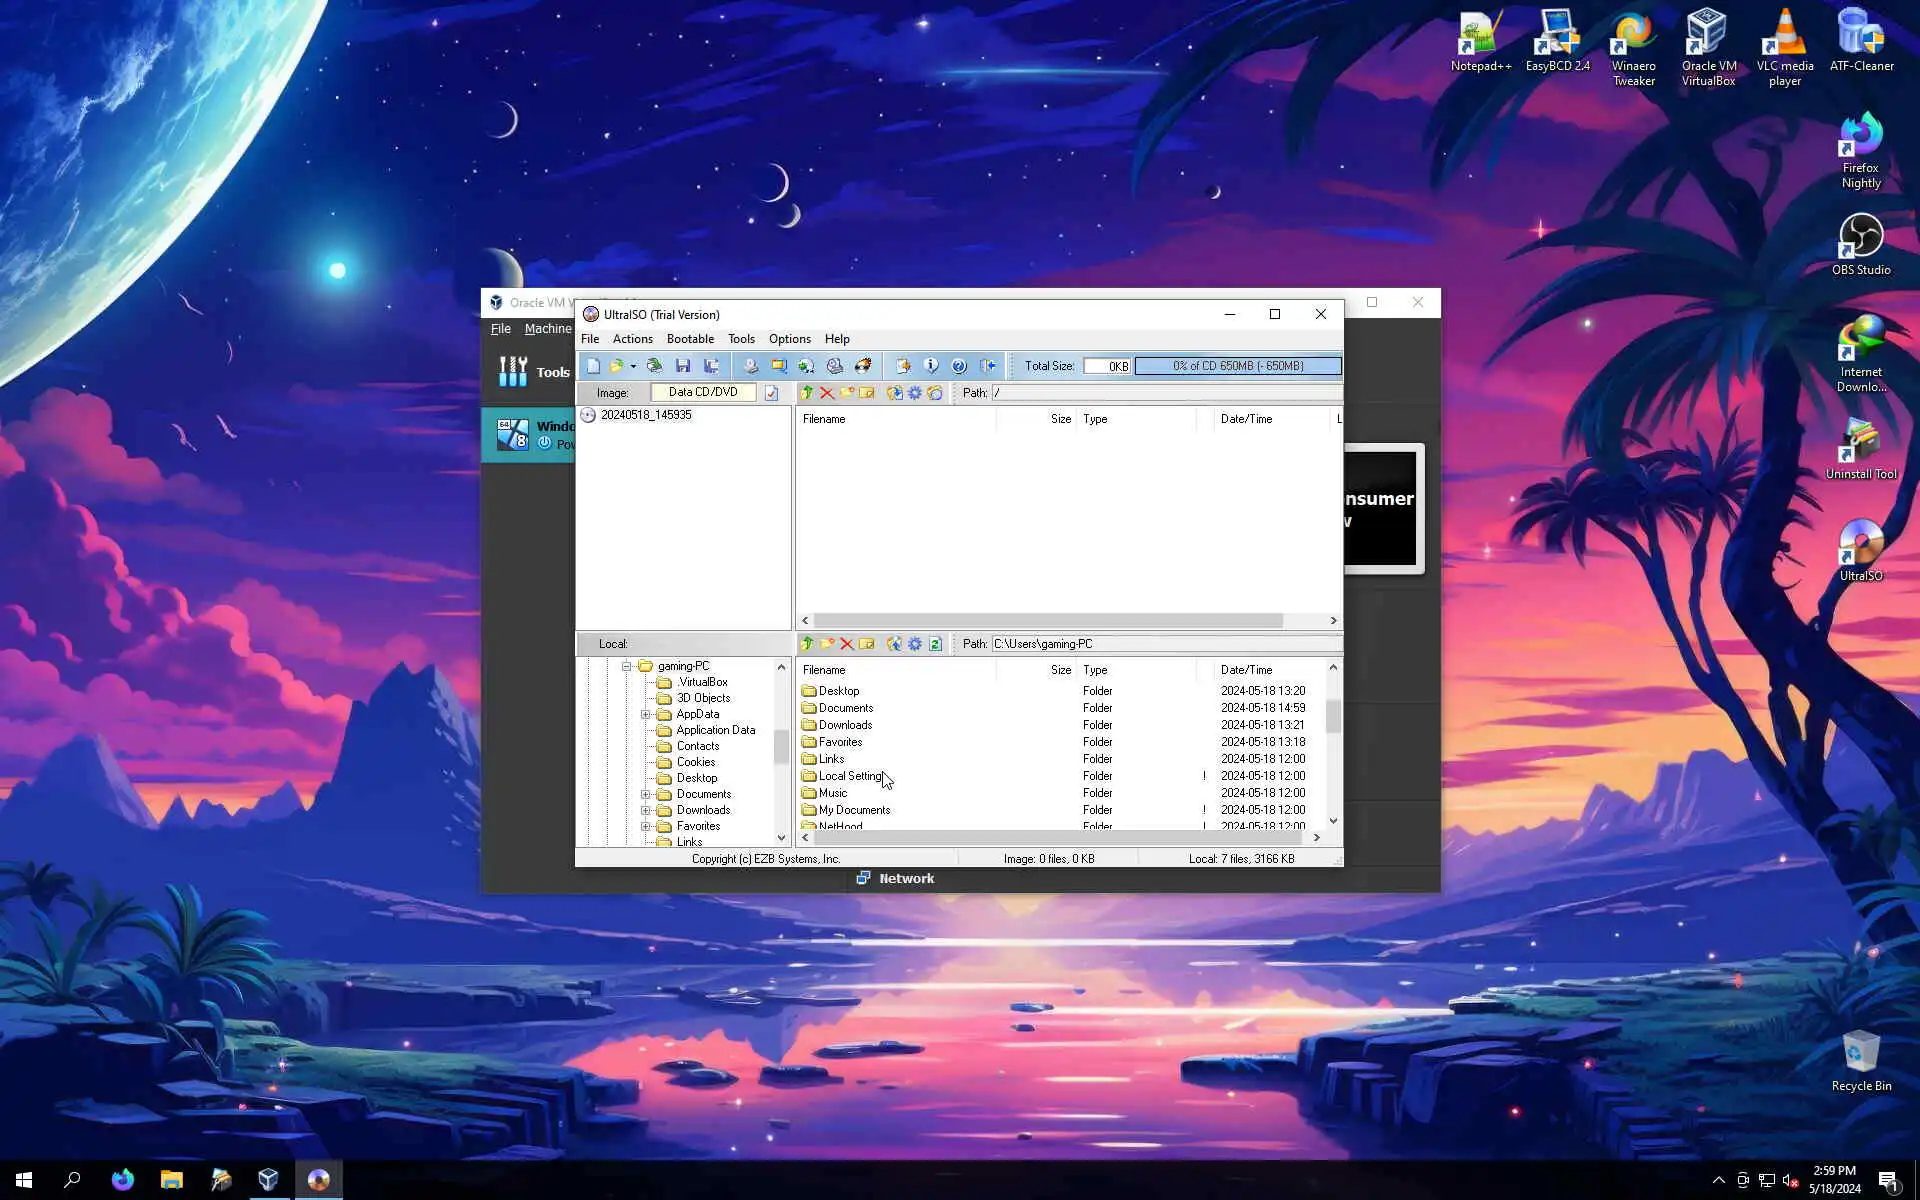1920x1200 pixels.
Task: Click the image properties check icon beside Data CD/DVD
Action: [x=771, y=393]
